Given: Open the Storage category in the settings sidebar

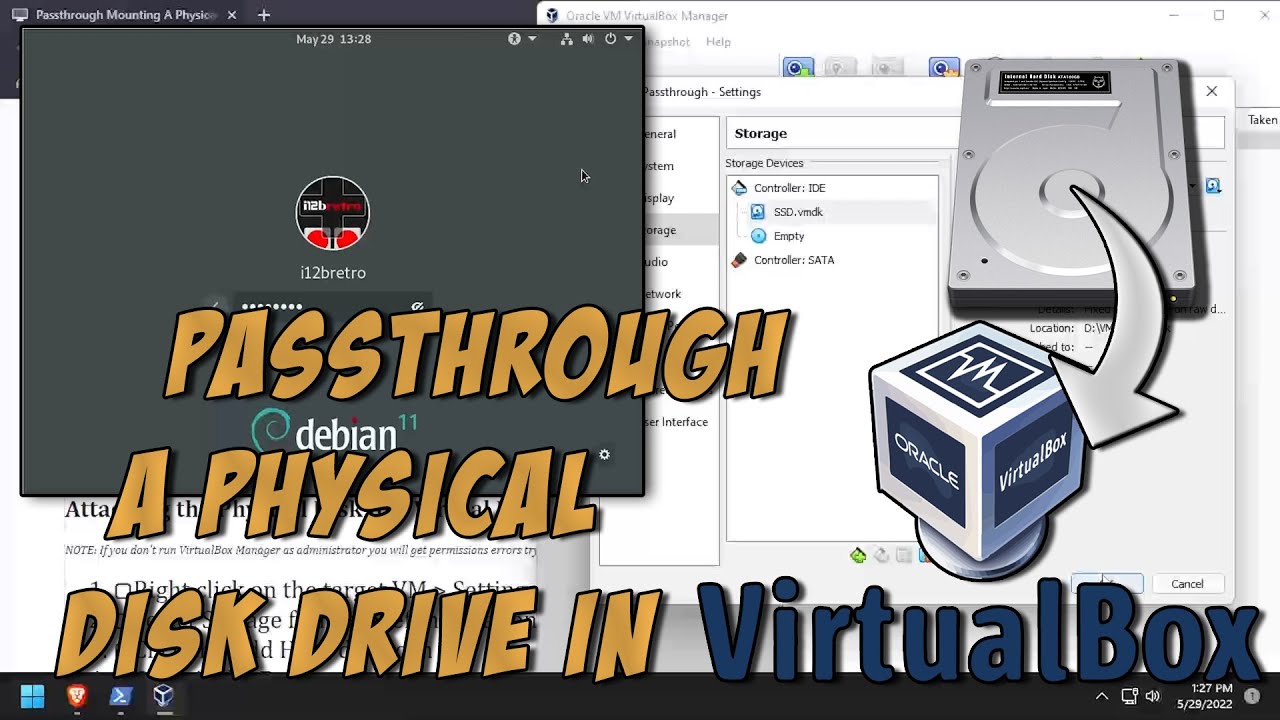Looking at the screenshot, I should [660, 230].
